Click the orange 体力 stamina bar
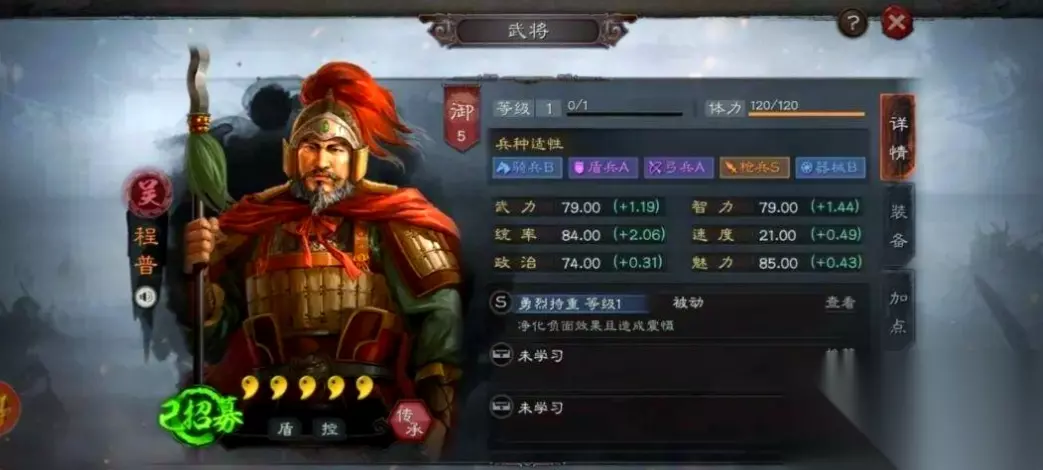Viewport: 1043px width, 470px height. click(x=806, y=115)
